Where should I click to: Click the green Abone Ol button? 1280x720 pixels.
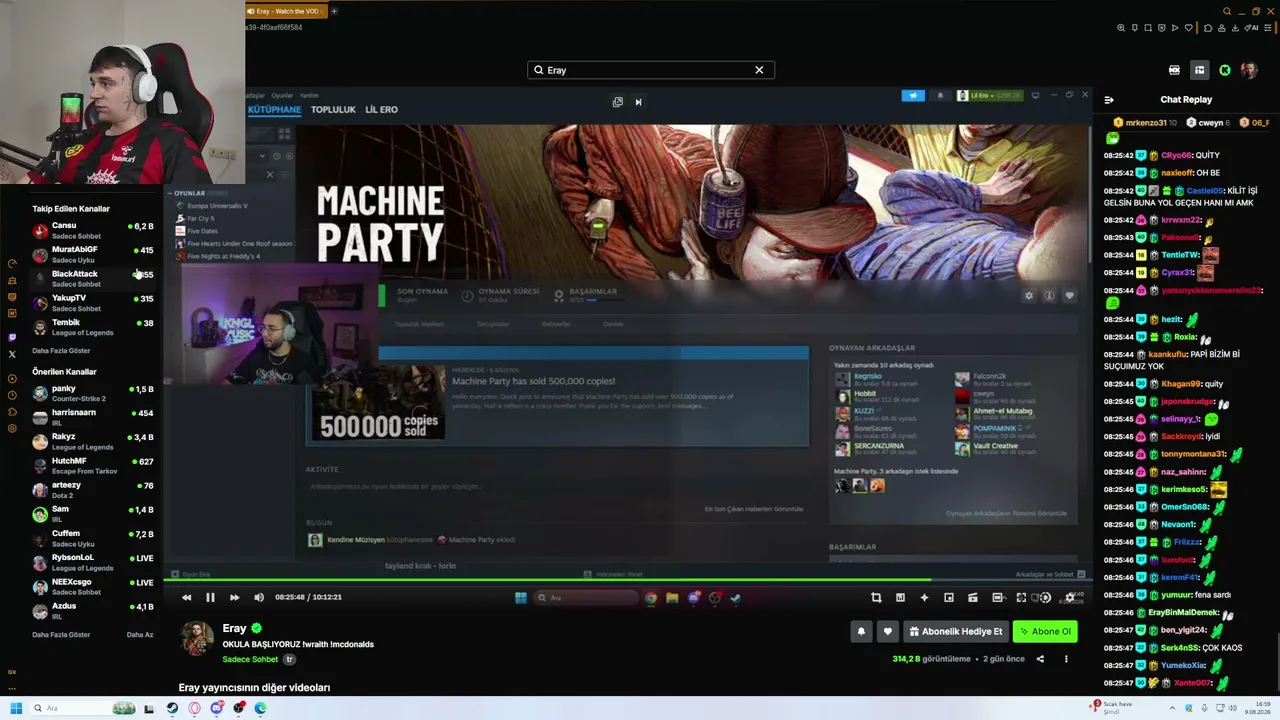click(1045, 631)
